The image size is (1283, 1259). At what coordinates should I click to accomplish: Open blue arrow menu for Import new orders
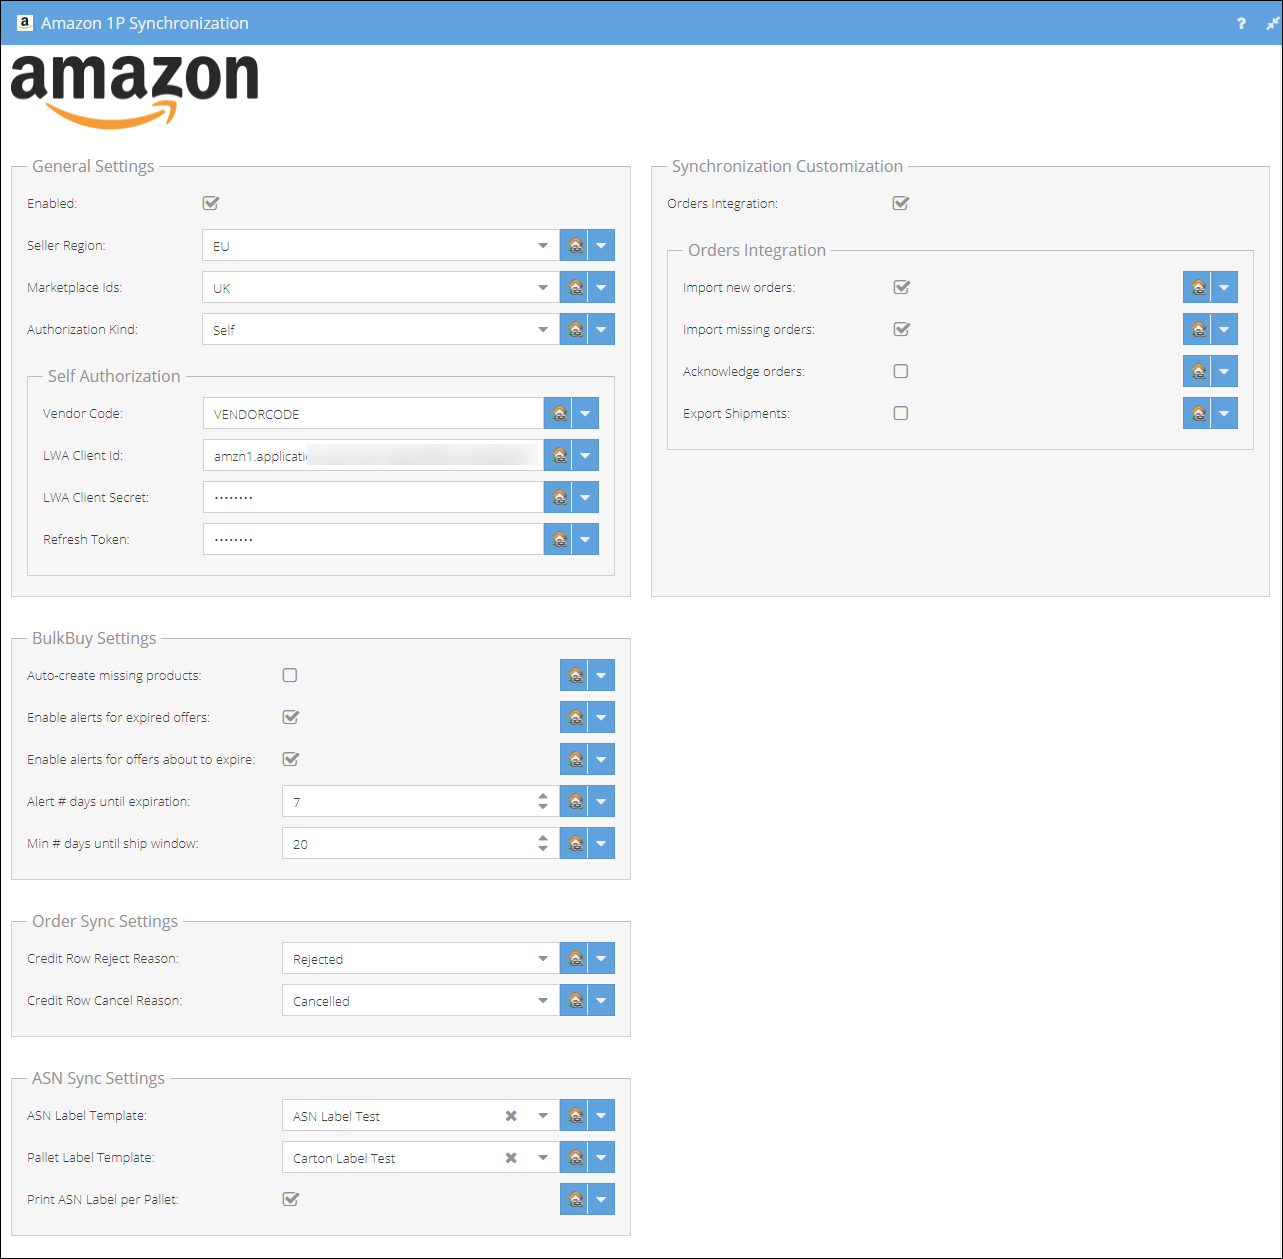tap(1224, 287)
